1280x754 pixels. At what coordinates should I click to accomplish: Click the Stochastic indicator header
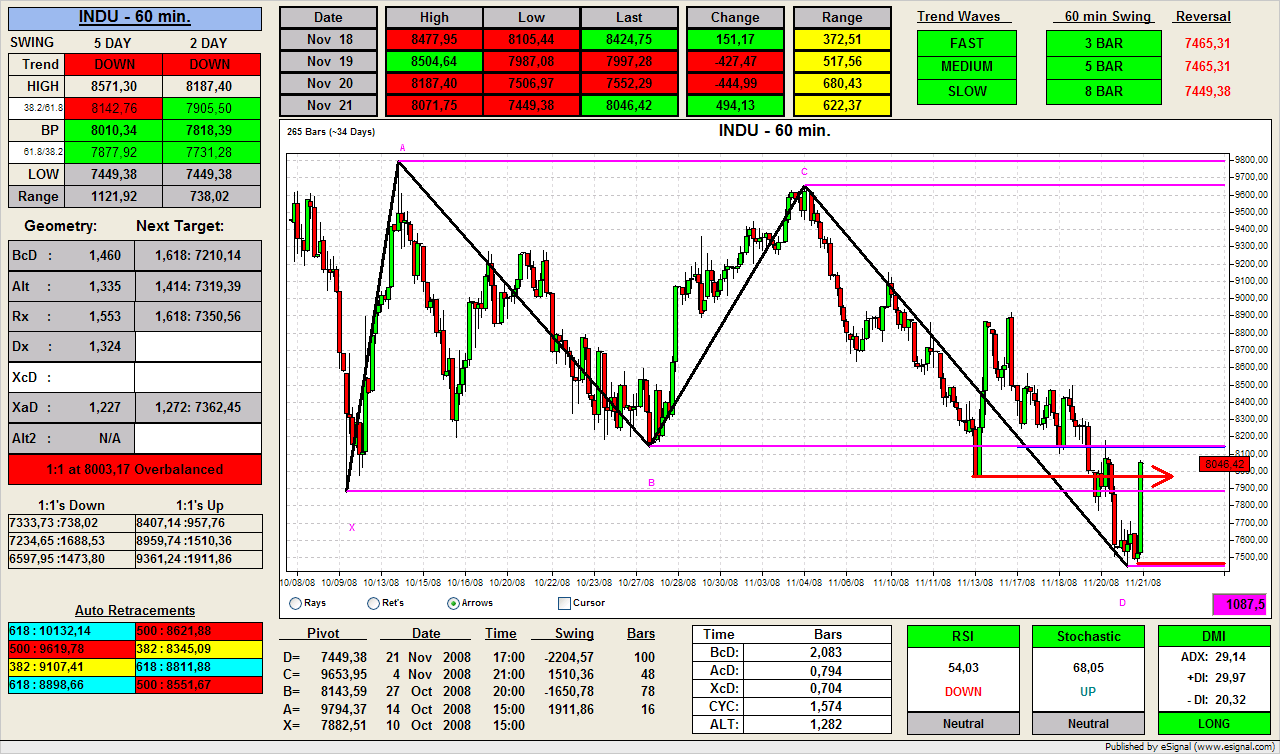[x=1088, y=636]
